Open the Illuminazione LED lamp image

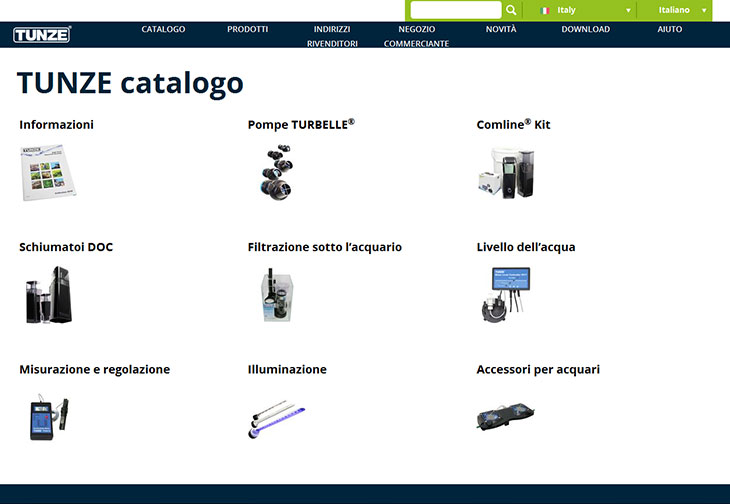277,418
